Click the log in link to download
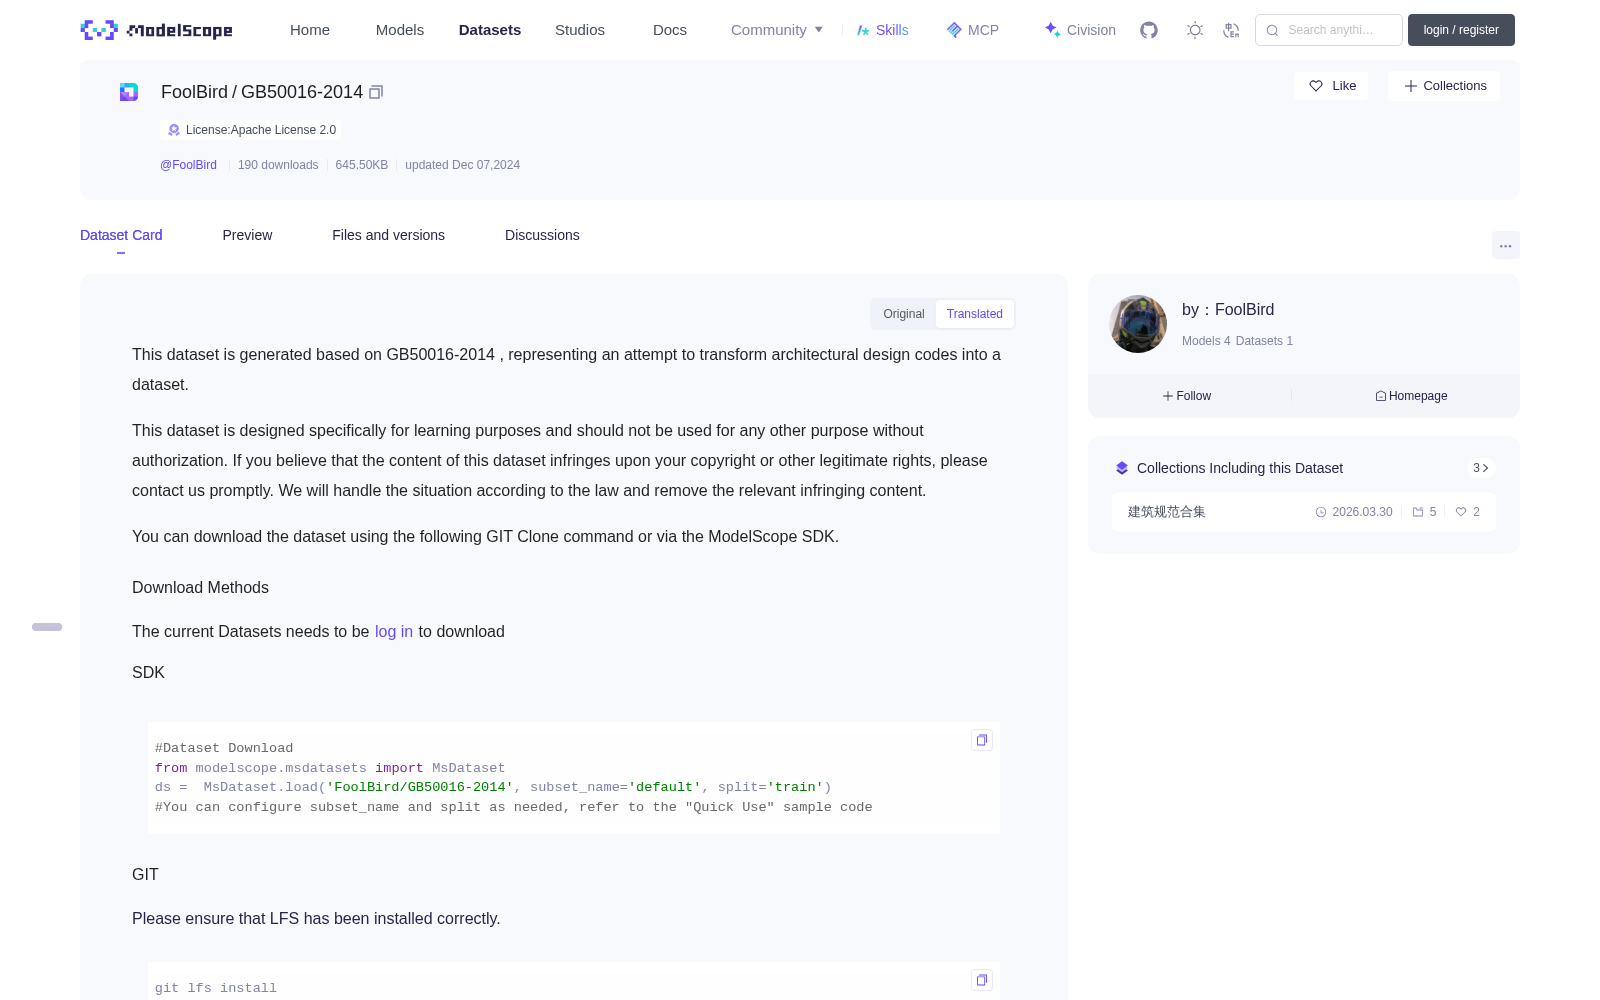The height and width of the screenshot is (1000, 1600). pos(394,632)
